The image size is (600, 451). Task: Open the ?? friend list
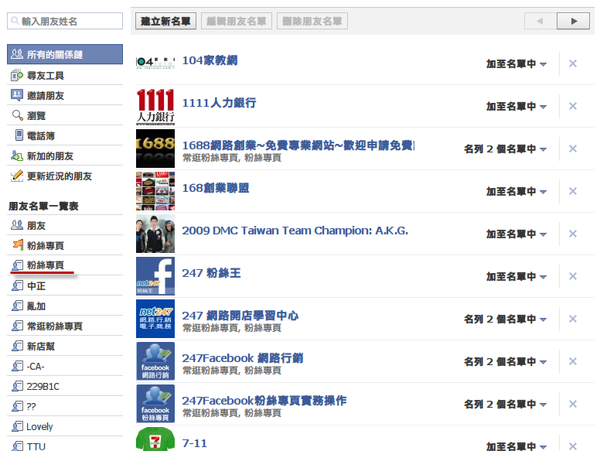click(65, 406)
